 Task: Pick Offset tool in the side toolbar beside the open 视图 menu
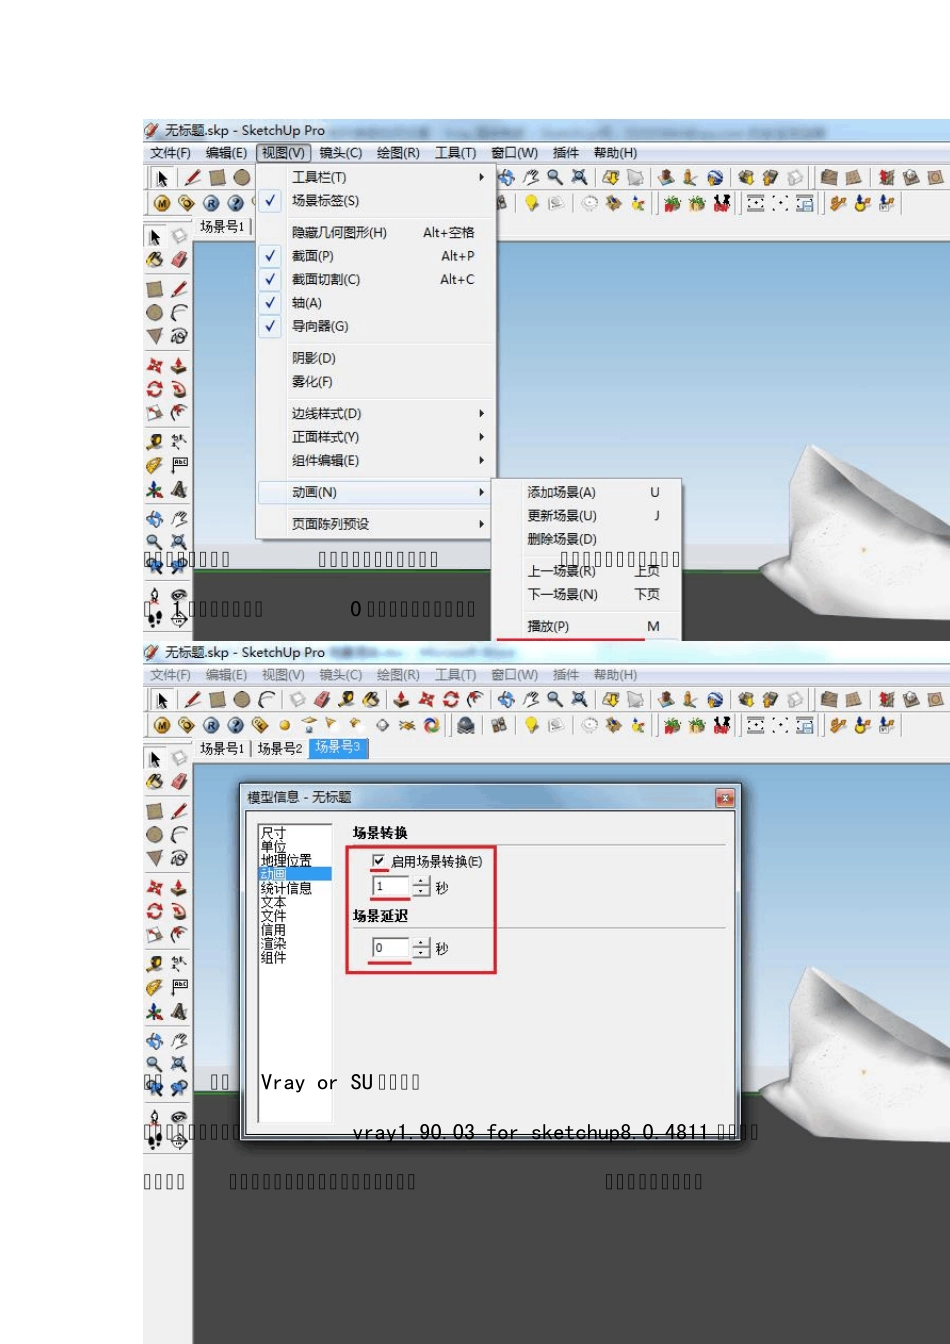[179, 412]
